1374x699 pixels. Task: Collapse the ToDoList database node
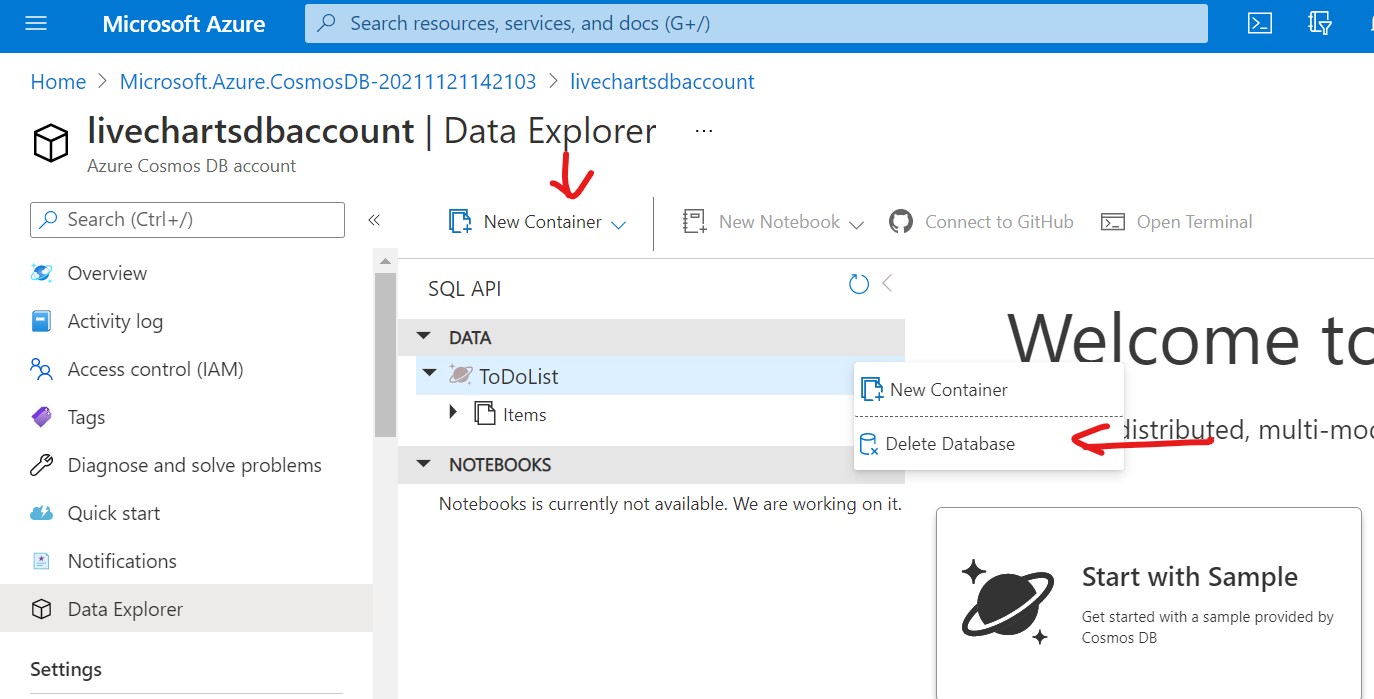(430, 373)
